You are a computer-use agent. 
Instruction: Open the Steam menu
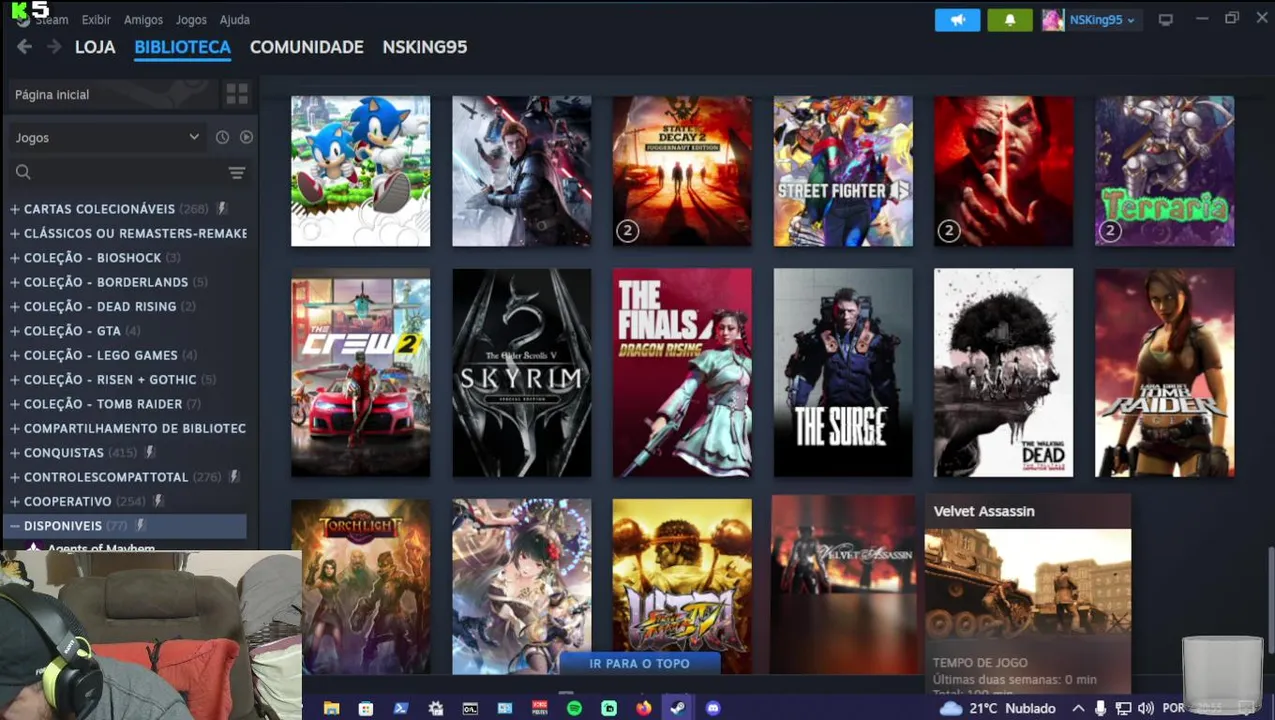click(52, 20)
